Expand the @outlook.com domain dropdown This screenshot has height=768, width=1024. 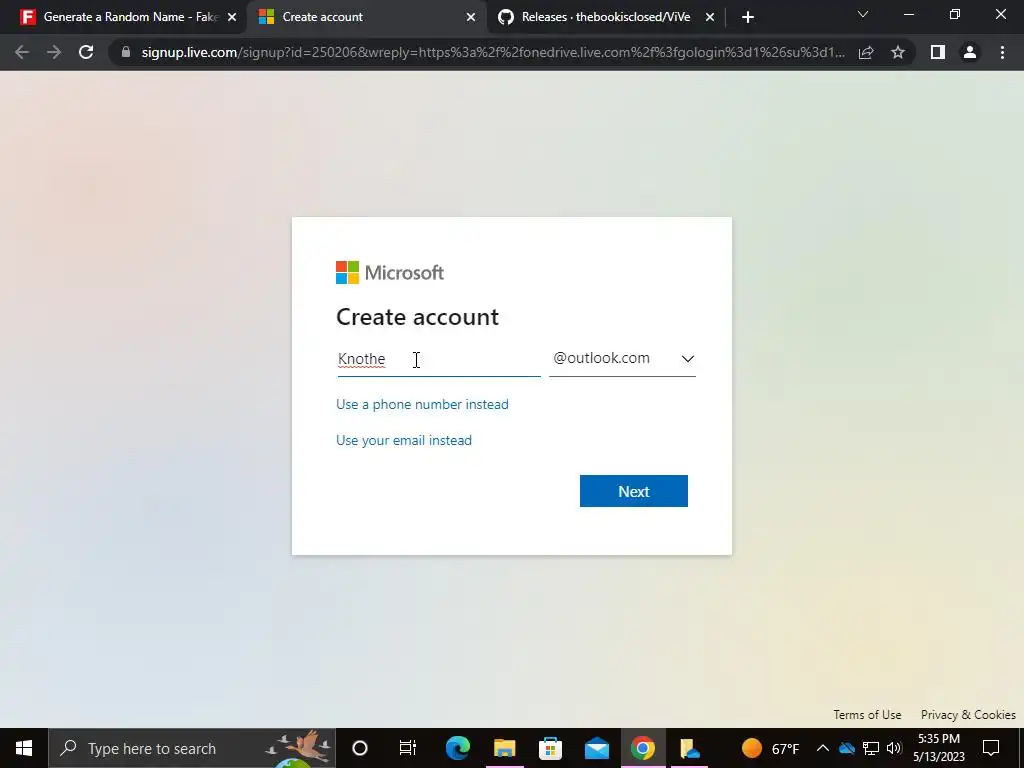[x=622, y=359]
